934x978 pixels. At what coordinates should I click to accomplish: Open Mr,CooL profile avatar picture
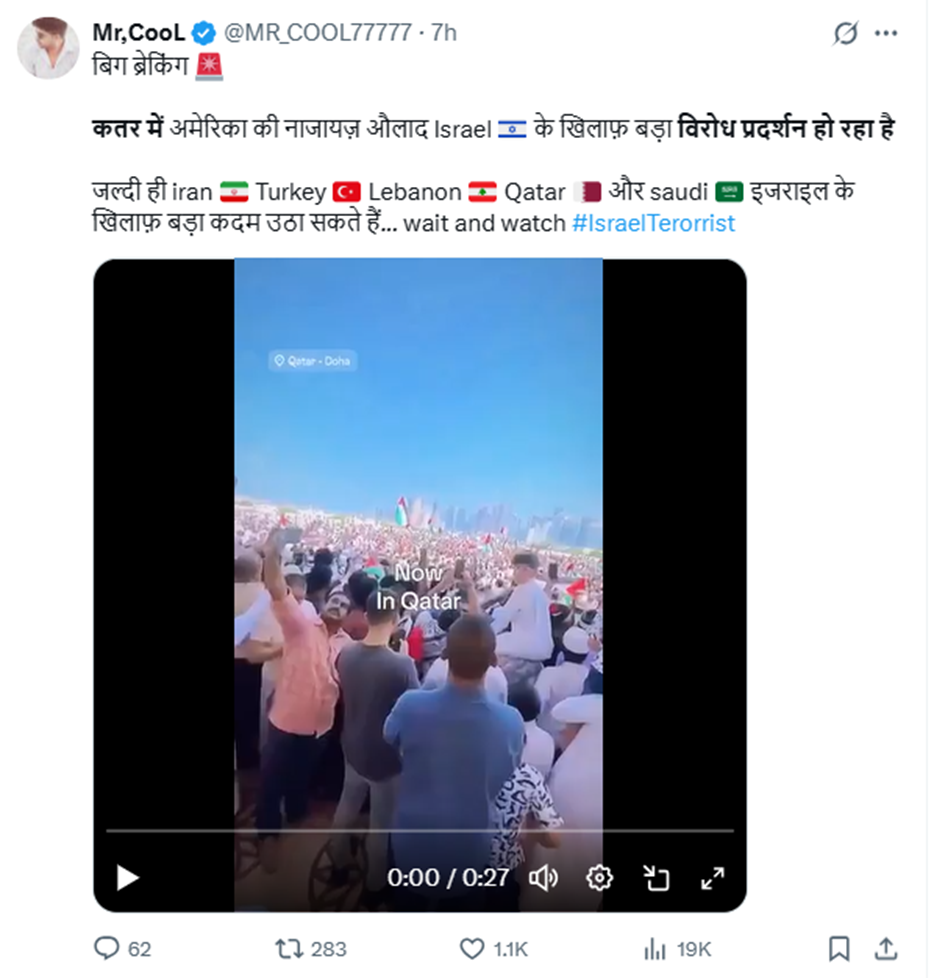48,48
